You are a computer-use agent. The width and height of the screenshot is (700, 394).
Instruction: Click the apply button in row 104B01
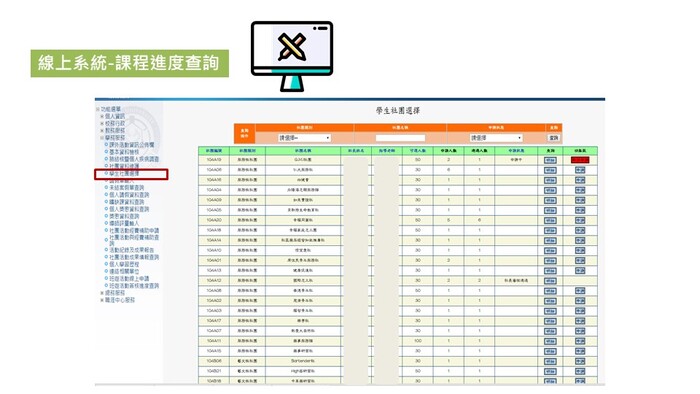[x=580, y=371]
